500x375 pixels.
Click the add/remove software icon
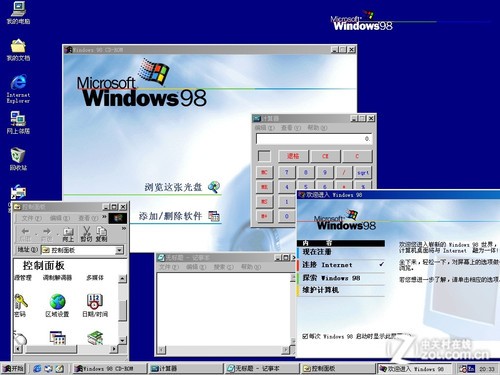214,216
